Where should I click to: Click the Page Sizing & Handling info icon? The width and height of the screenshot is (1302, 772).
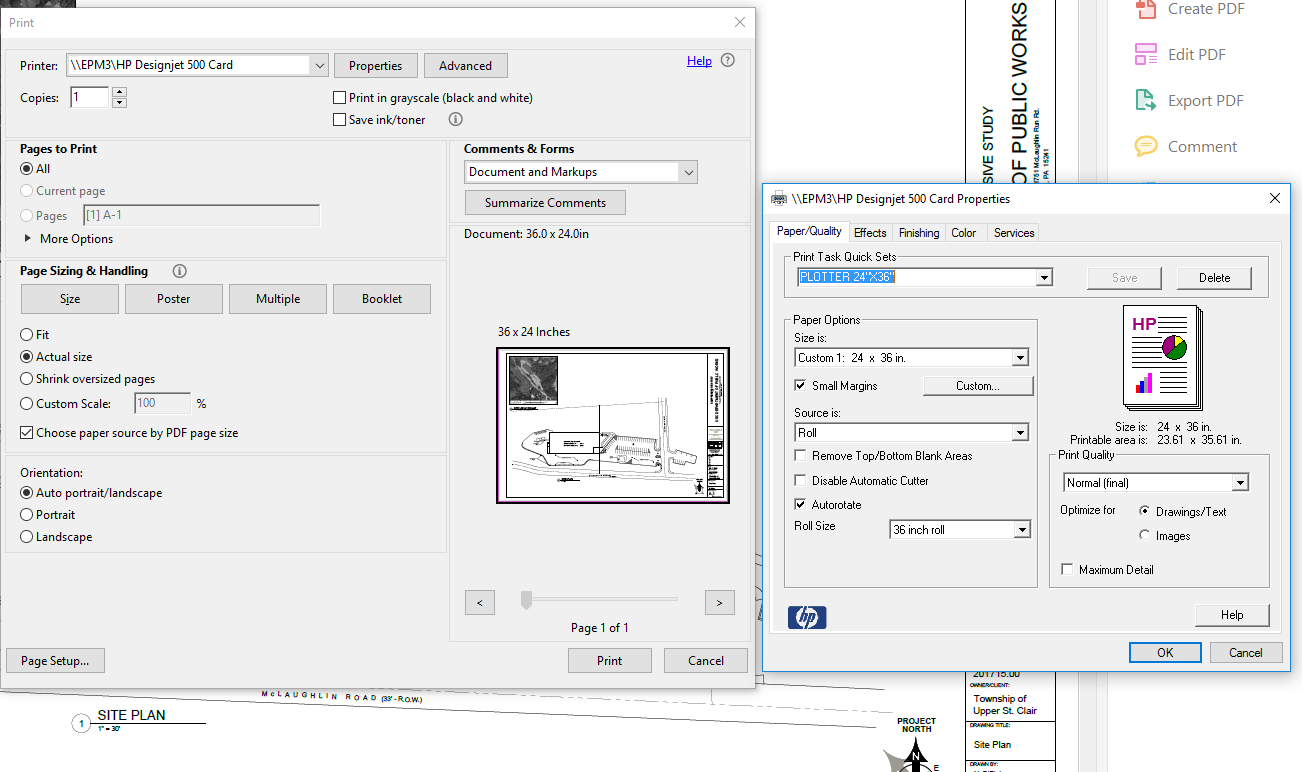click(179, 271)
